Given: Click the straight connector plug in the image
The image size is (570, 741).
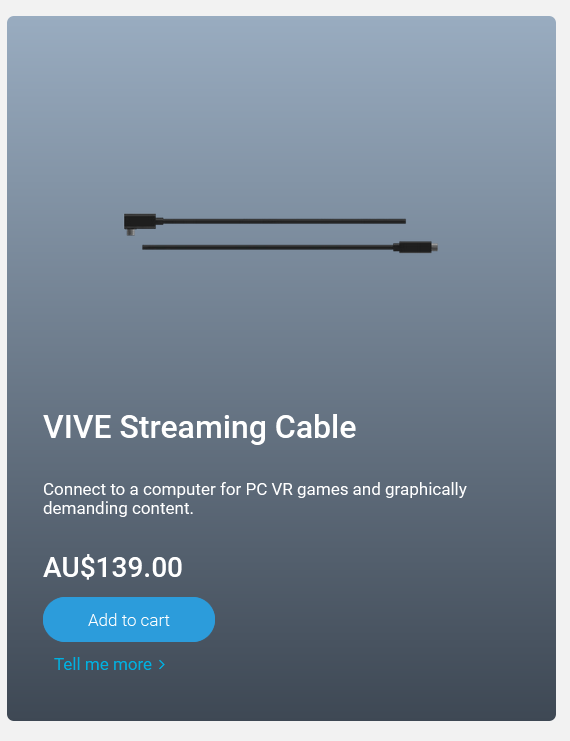Looking at the screenshot, I should tap(415, 247).
